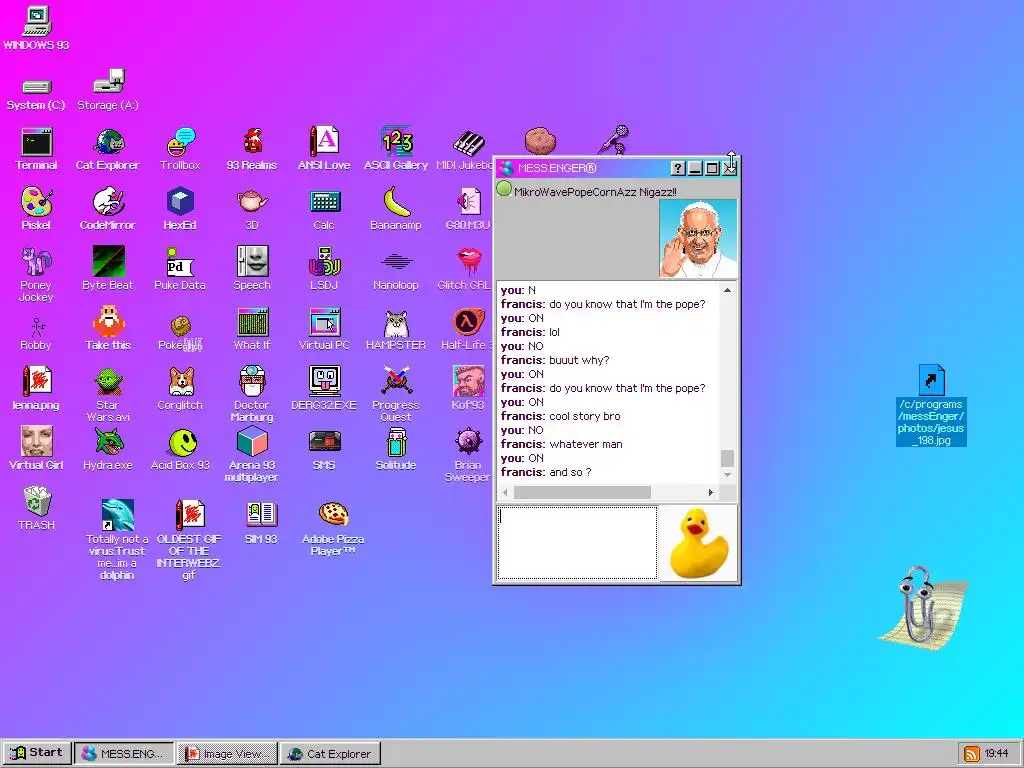The height and width of the screenshot is (768, 1024).
Task: Click the rubber duck avatar picture
Action: coord(698,543)
